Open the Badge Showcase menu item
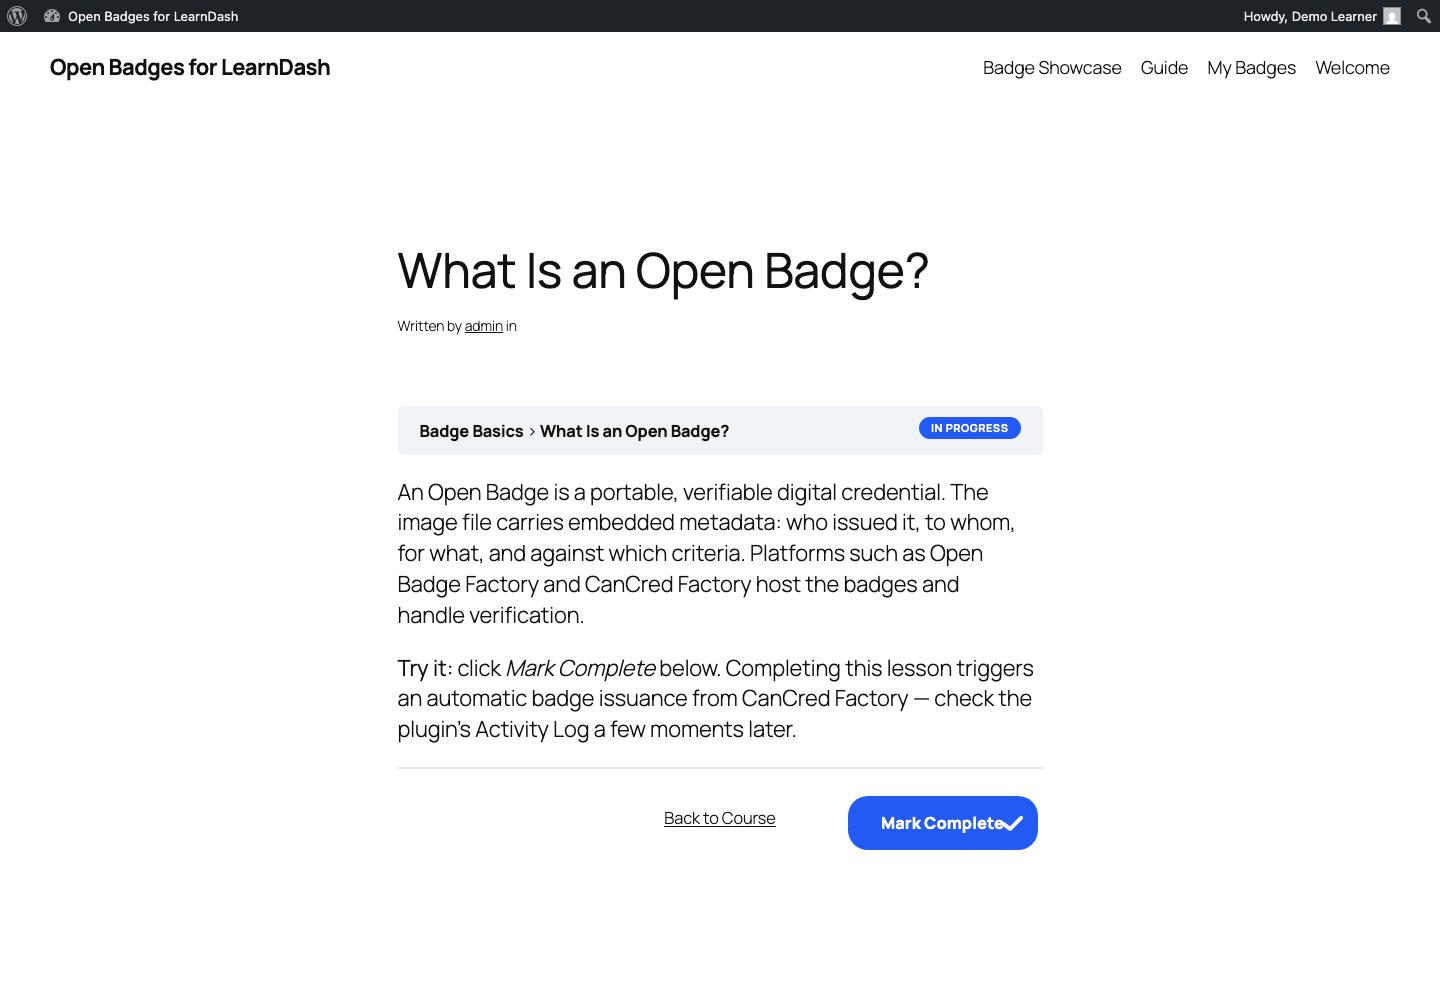The height and width of the screenshot is (1000, 1440). [1052, 68]
